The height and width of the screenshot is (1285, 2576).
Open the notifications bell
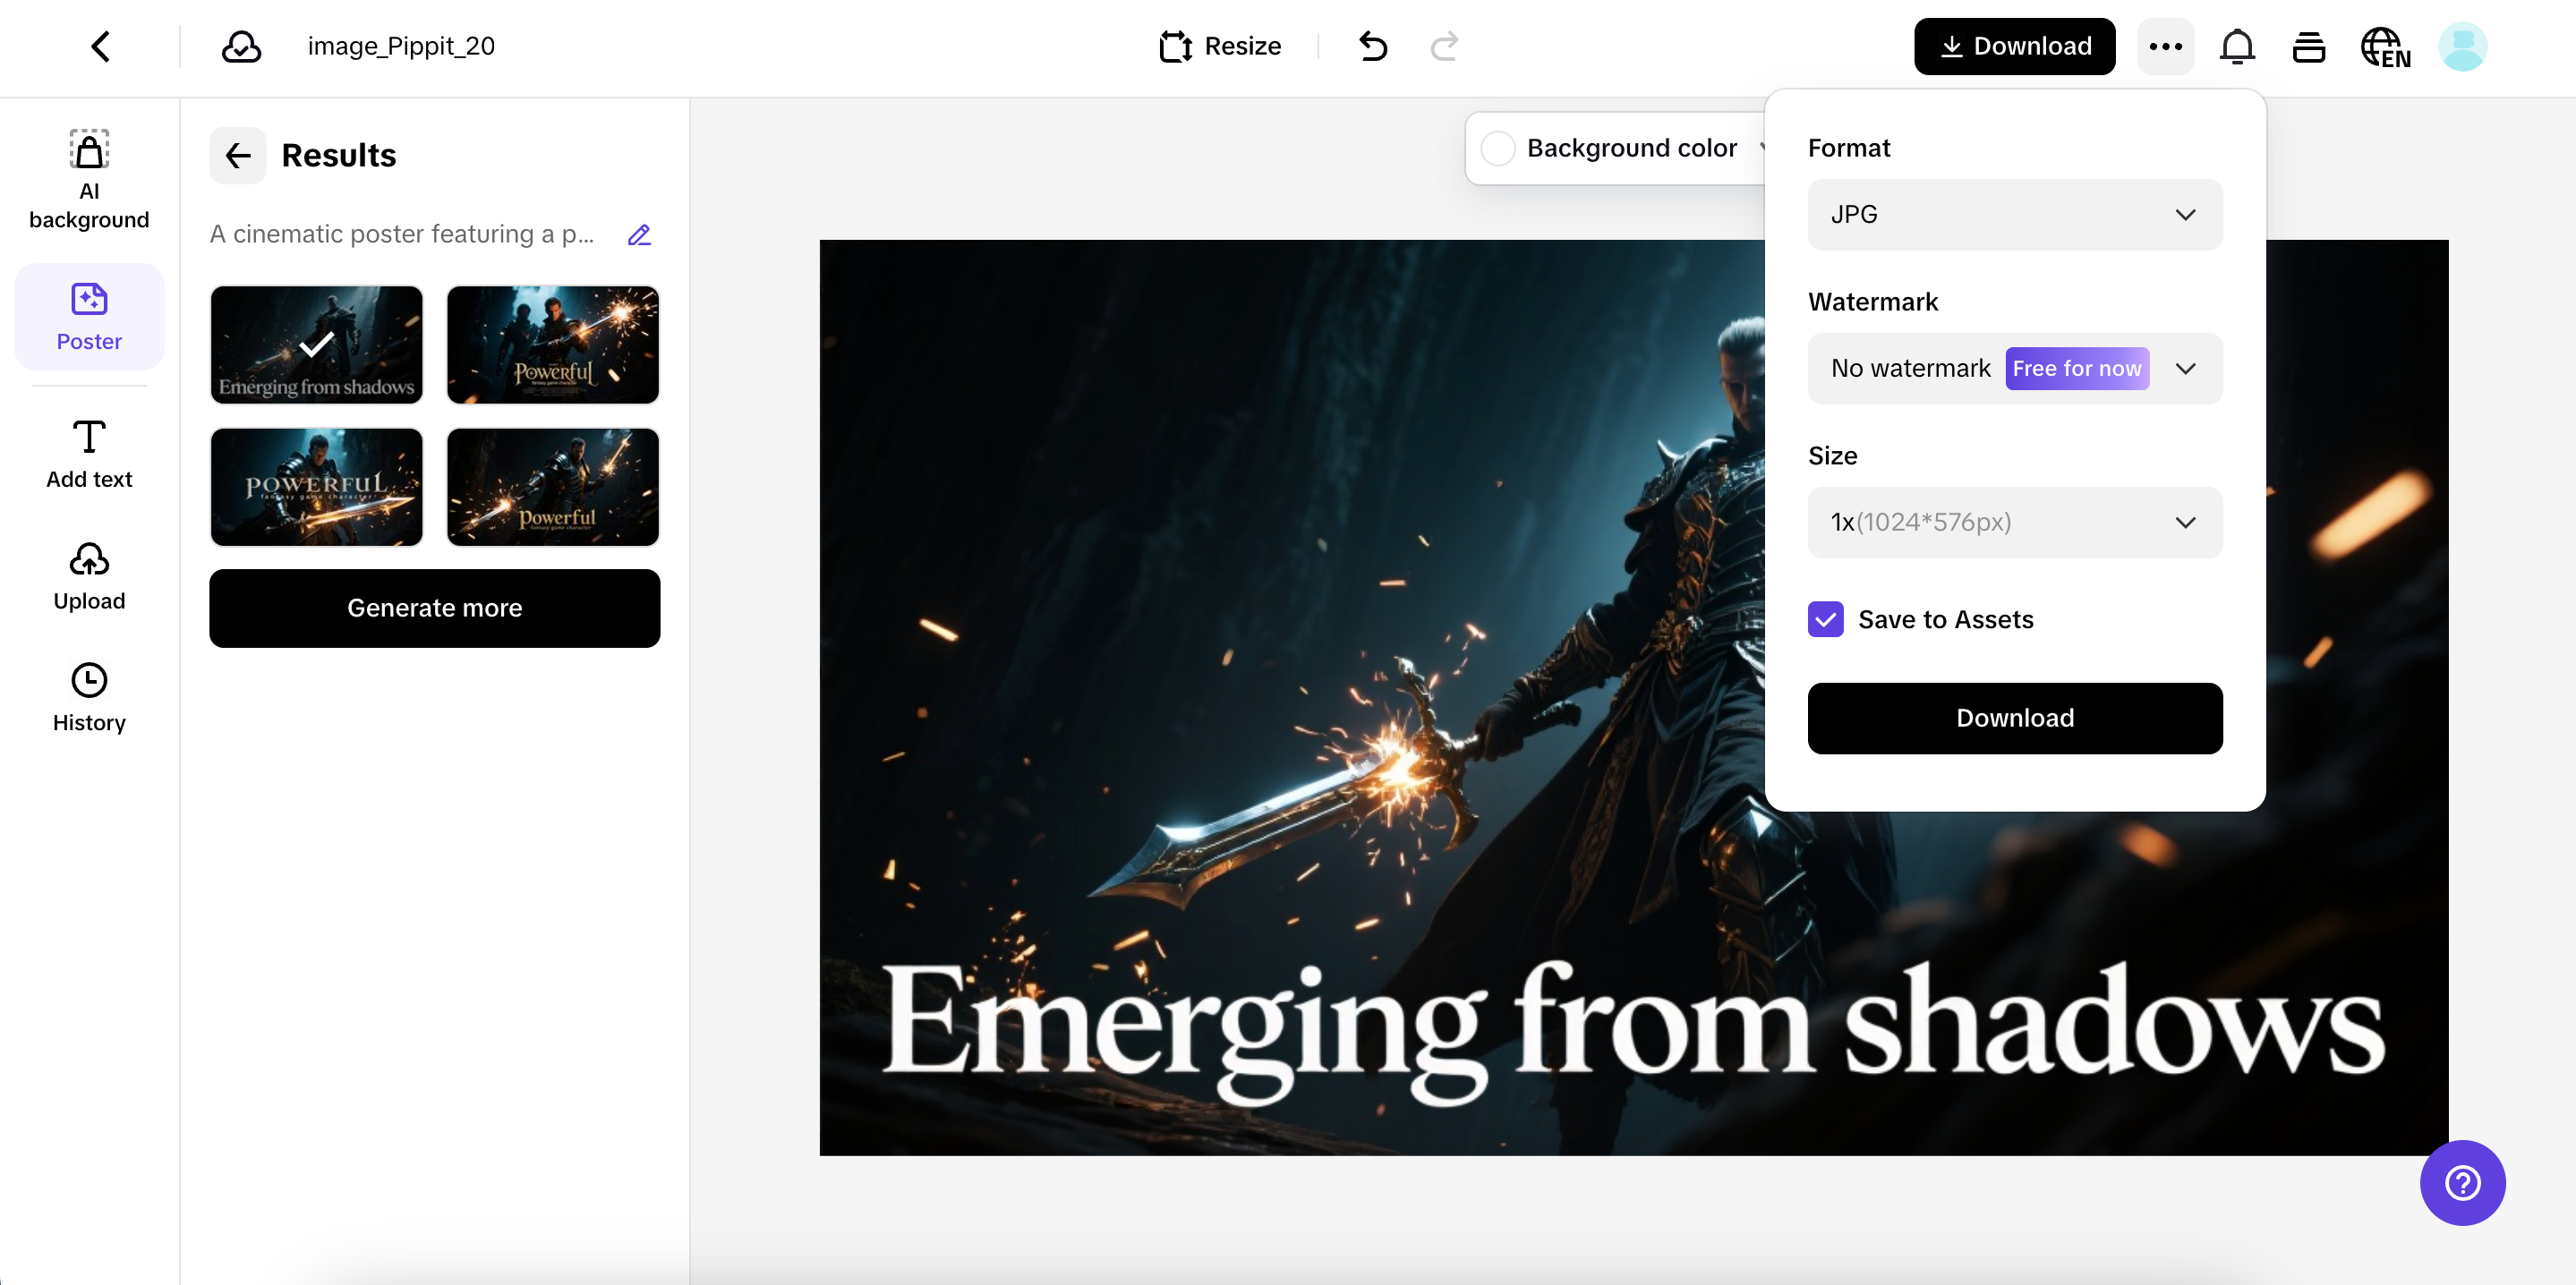pos(2237,46)
